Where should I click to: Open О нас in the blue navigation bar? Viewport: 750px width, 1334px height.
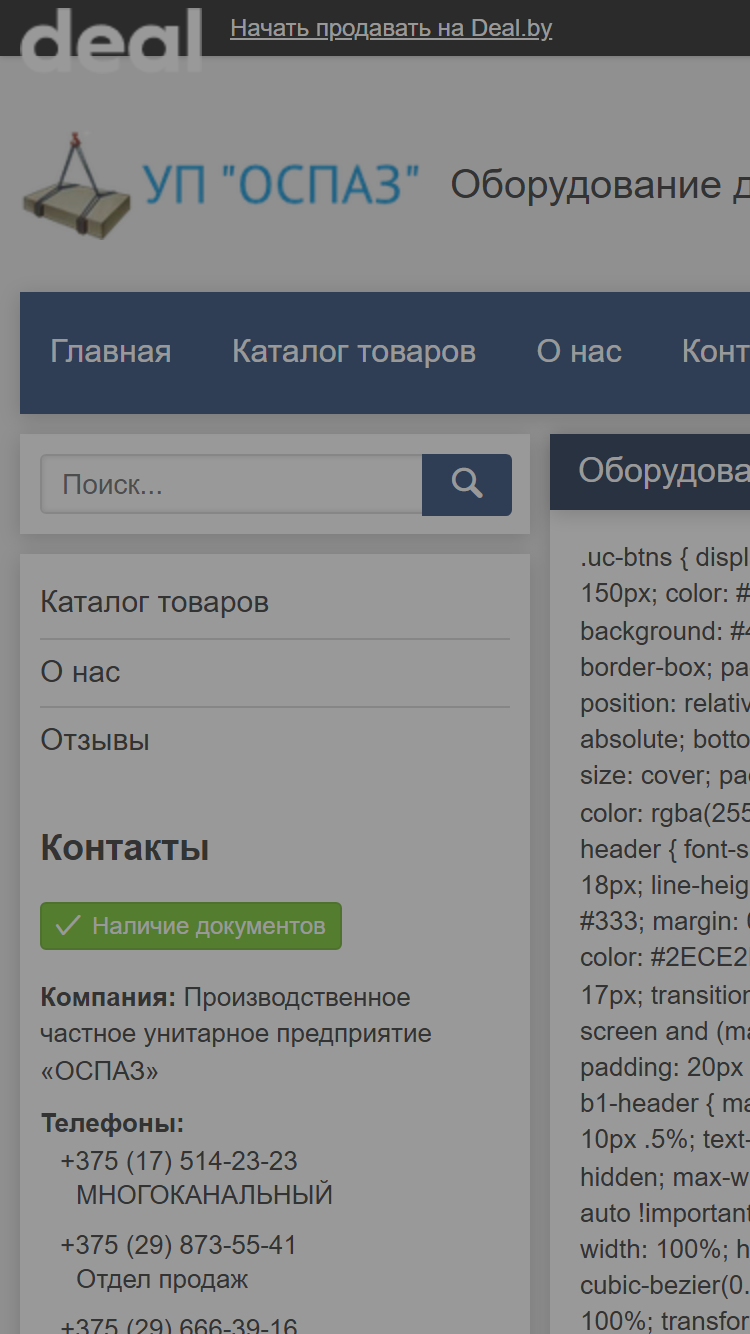tap(579, 352)
